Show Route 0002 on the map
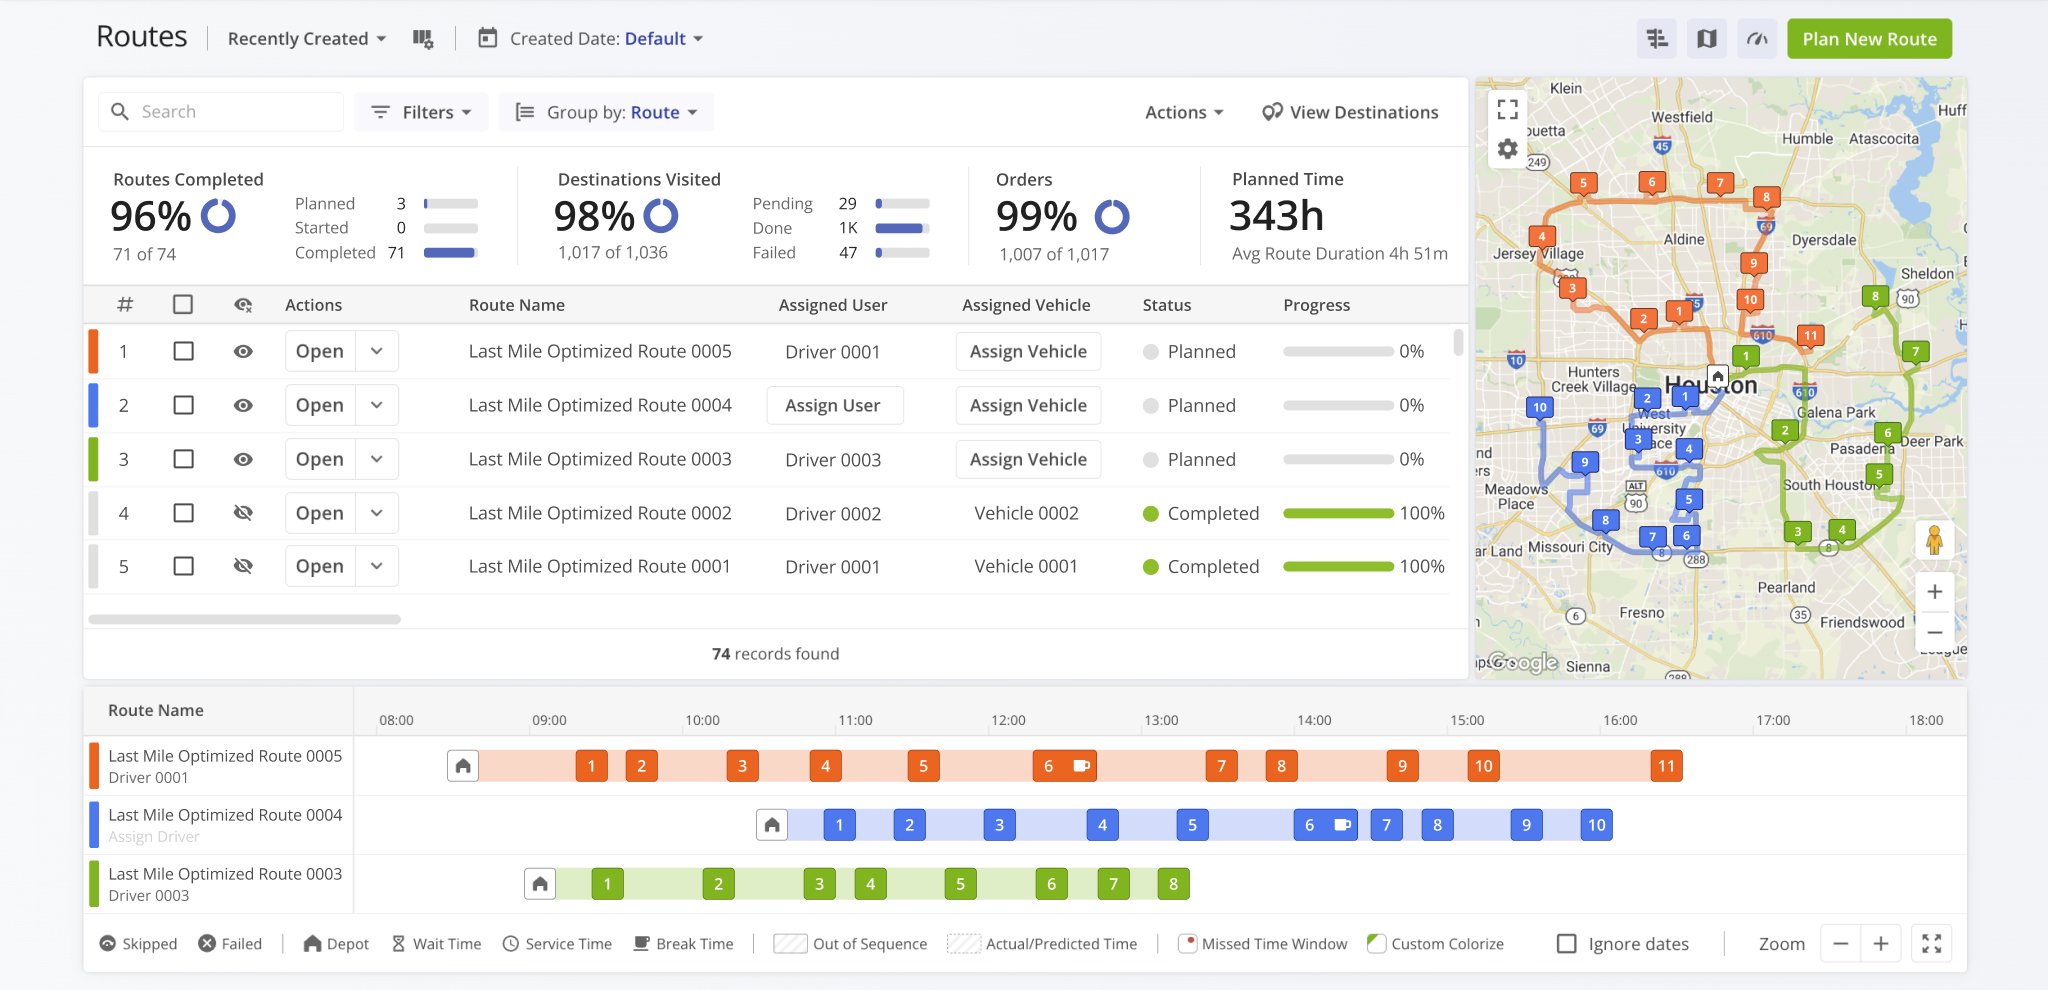This screenshot has height=990, width=2048. click(243, 513)
